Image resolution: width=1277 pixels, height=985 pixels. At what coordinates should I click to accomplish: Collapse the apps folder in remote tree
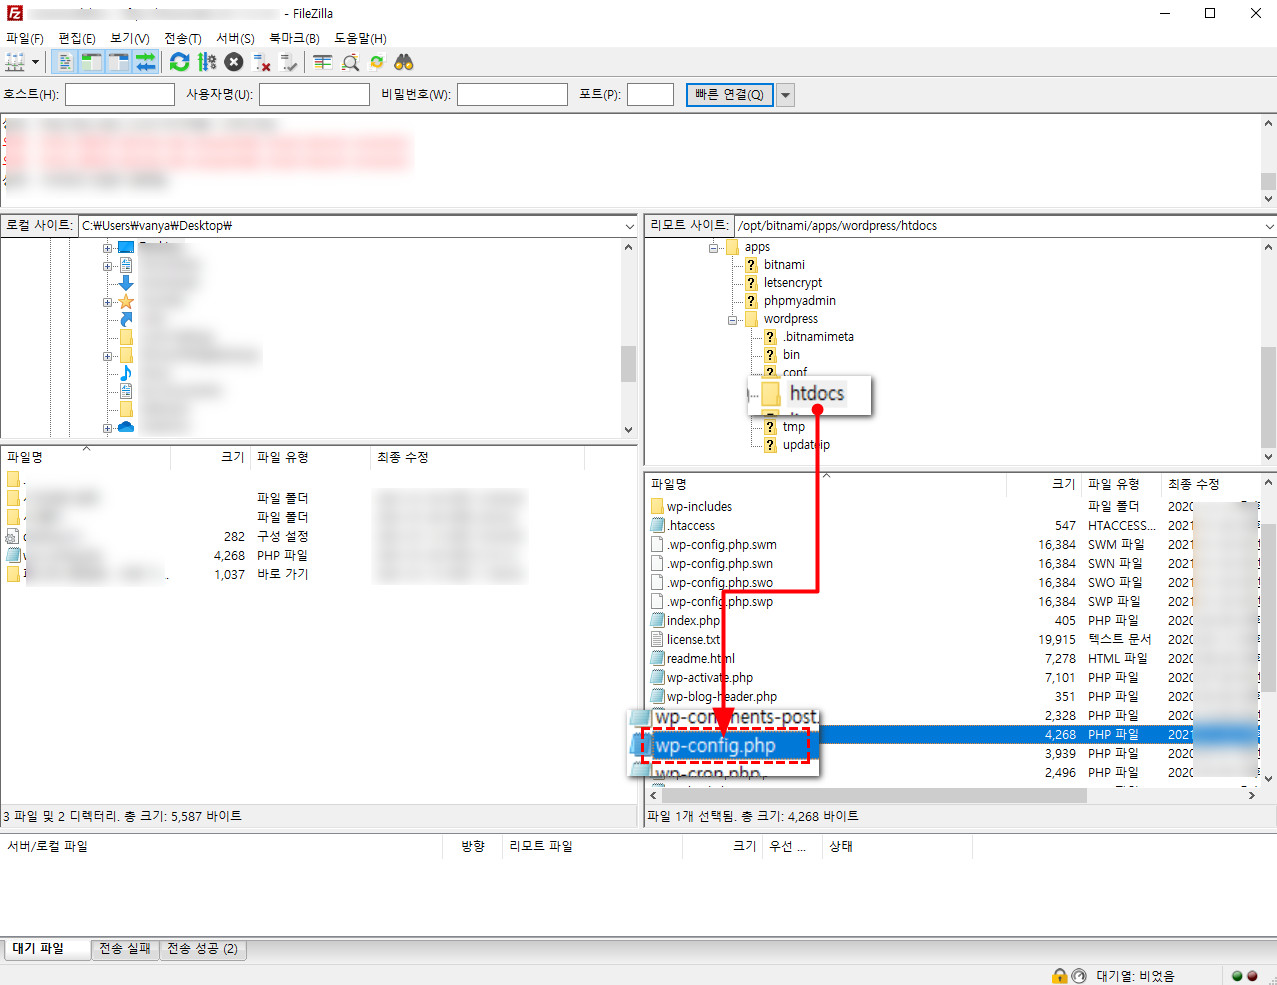714,247
